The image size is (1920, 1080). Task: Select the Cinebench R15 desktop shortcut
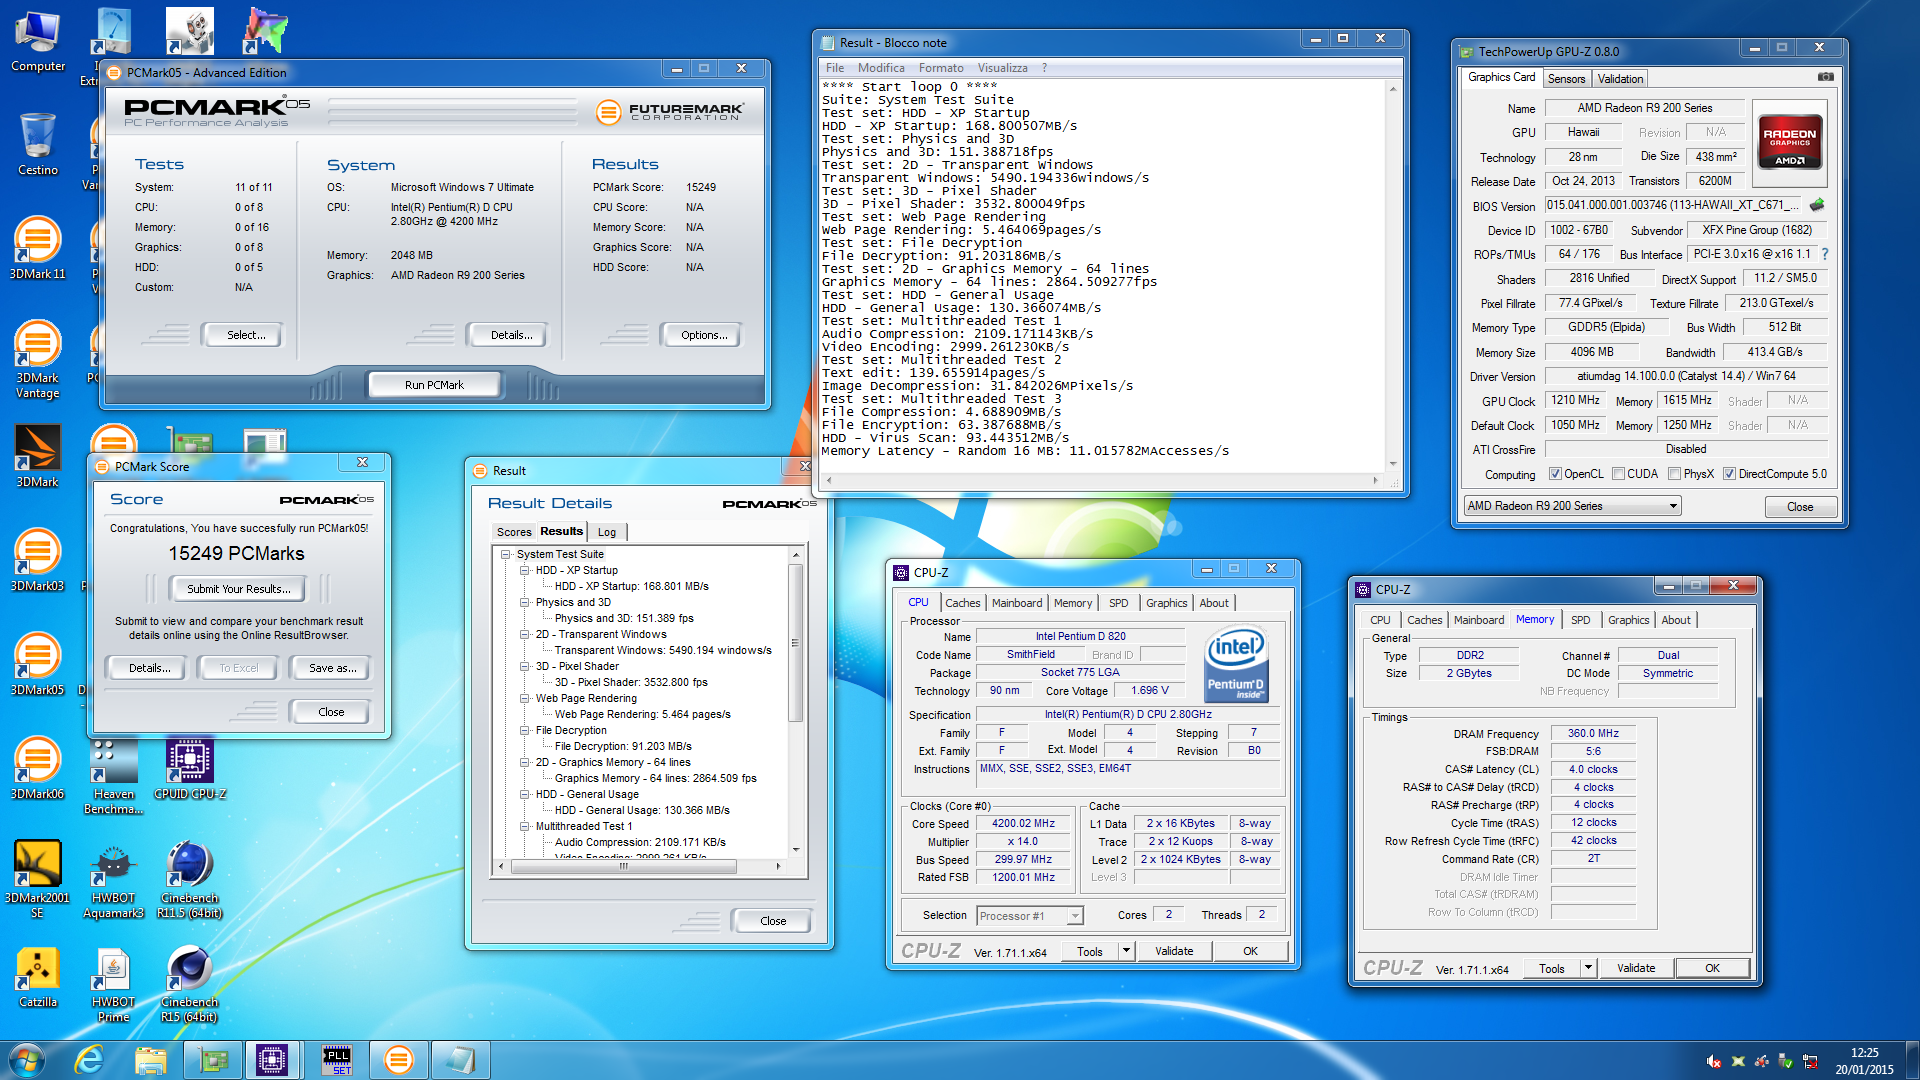(x=190, y=983)
